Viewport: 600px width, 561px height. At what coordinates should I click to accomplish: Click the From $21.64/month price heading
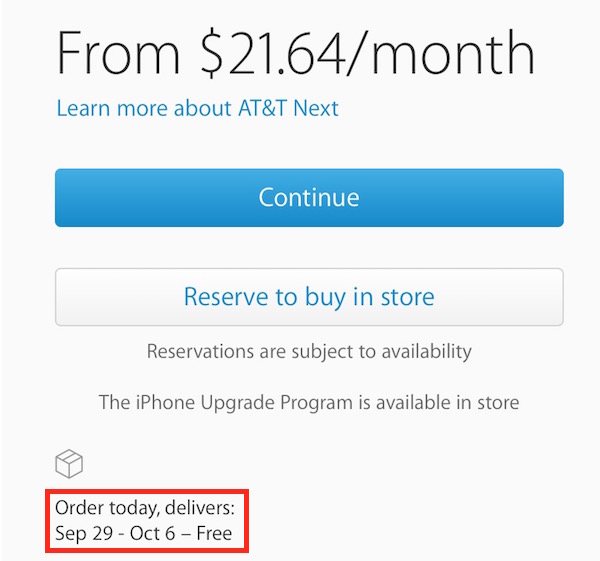point(296,54)
